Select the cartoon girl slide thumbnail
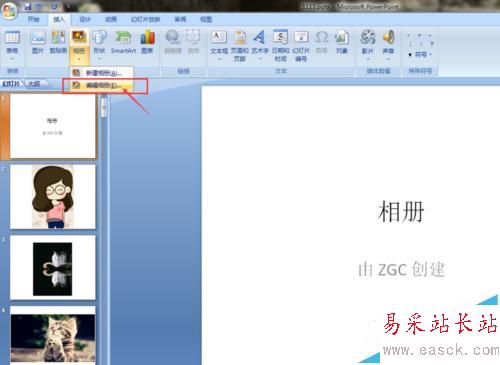Screen dimensions: 500x365 53,197
